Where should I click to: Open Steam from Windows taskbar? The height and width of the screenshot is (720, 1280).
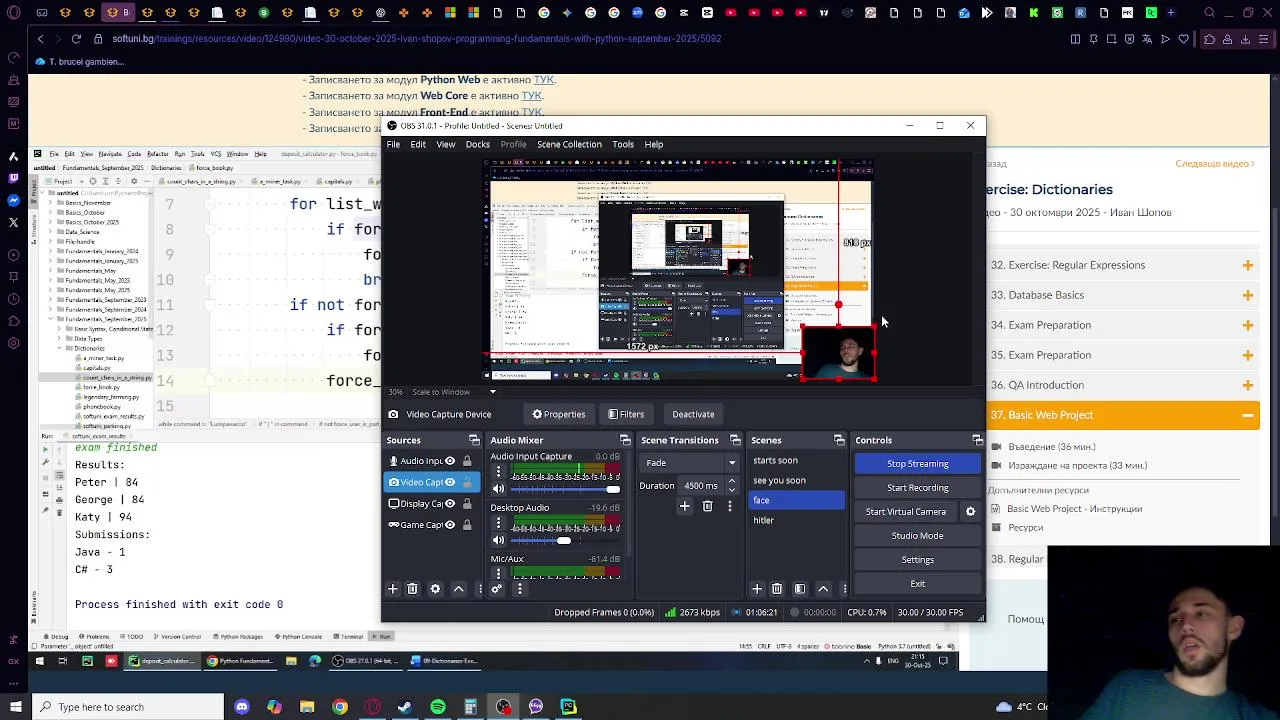click(x=405, y=707)
